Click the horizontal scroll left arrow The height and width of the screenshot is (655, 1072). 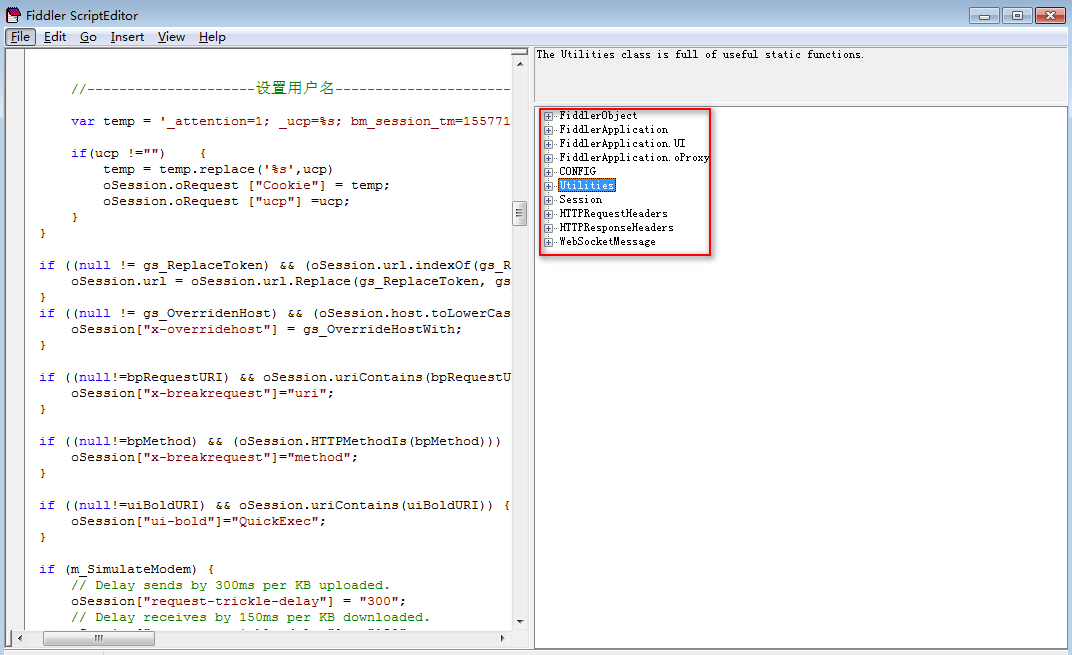pyautogui.click(x=20, y=638)
